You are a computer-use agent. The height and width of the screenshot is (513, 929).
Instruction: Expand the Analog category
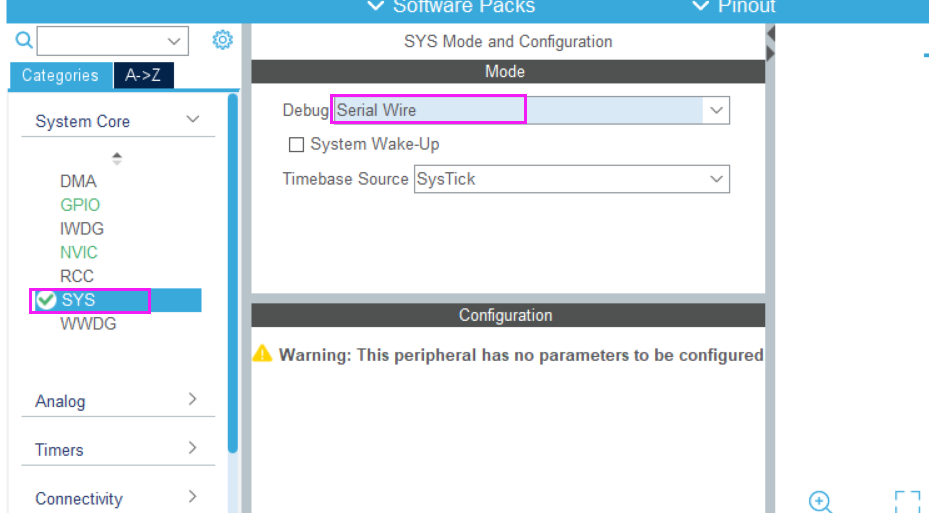pos(193,399)
